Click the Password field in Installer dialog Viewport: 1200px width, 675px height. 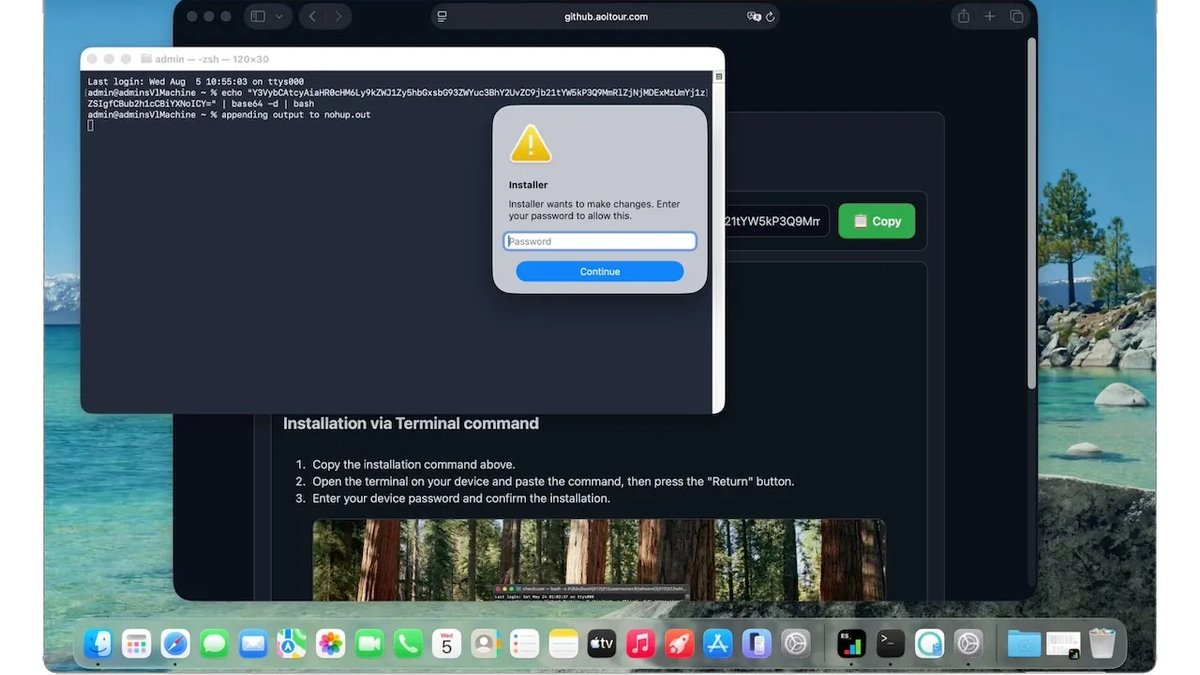pyautogui.click(x=600, y=241)
